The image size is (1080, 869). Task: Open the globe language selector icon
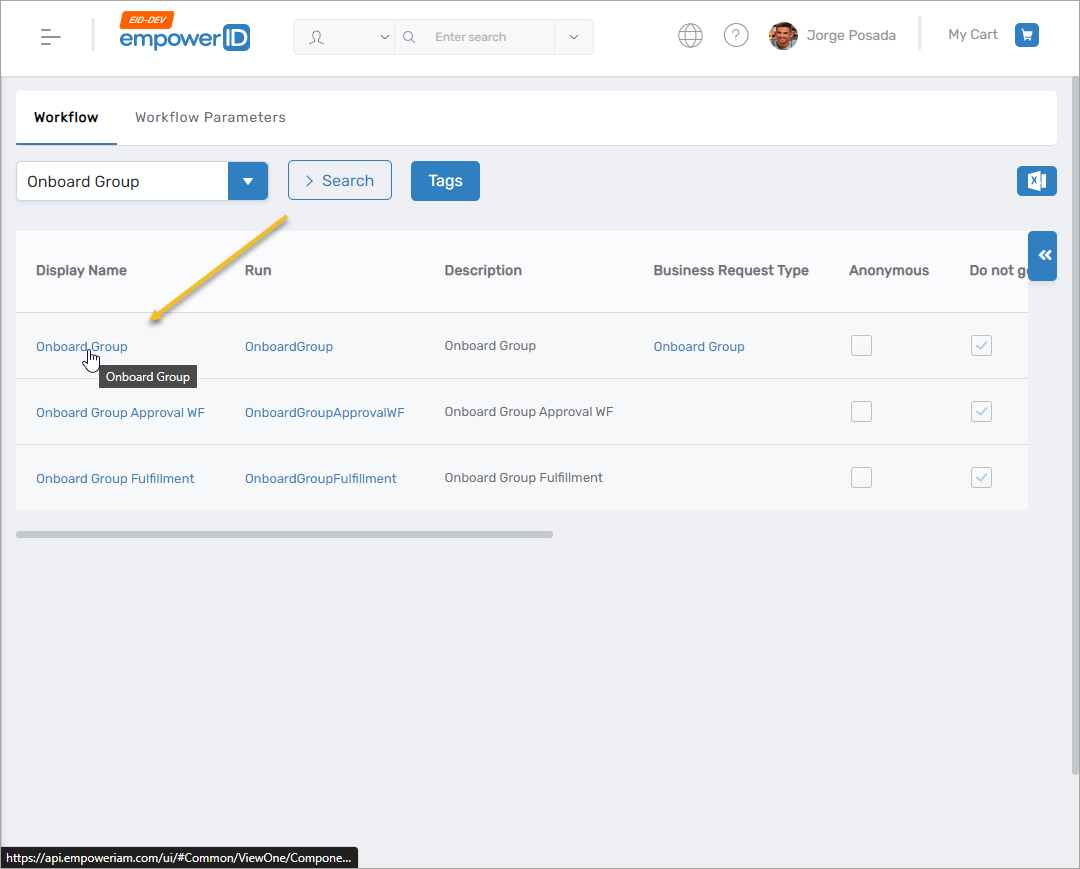[x=690, y=34]
